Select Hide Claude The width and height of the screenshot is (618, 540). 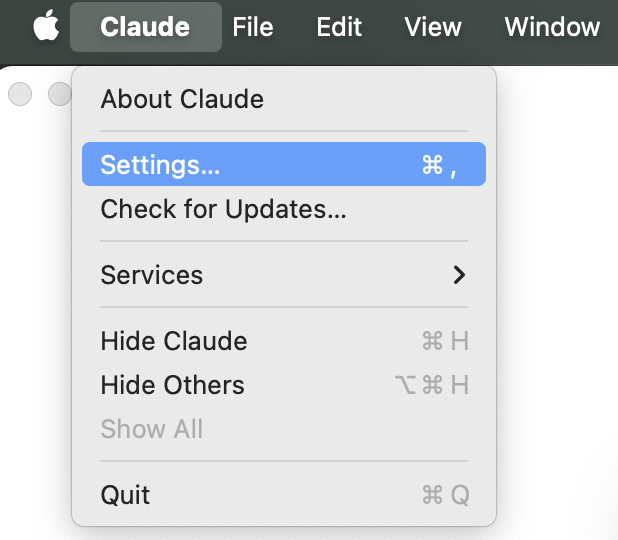coord(174,341)
